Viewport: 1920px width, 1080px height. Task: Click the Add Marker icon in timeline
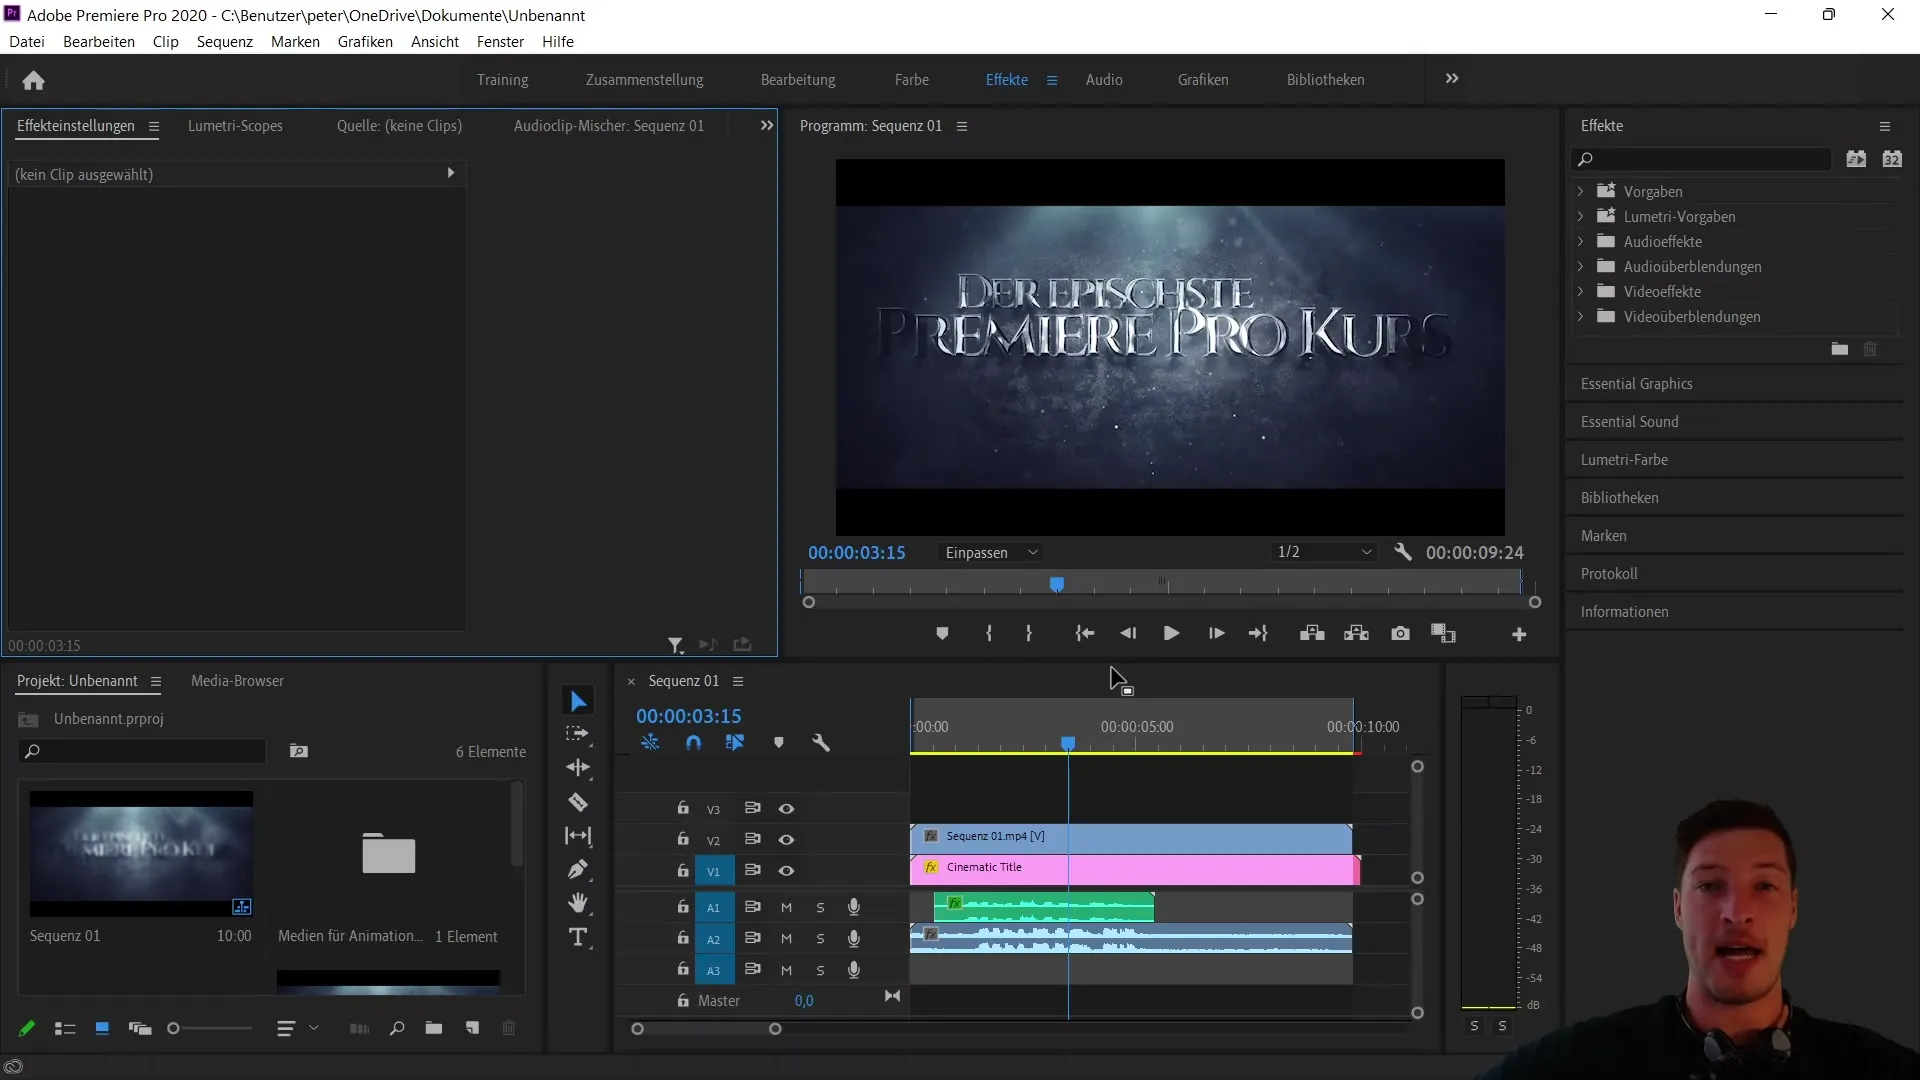779,742
